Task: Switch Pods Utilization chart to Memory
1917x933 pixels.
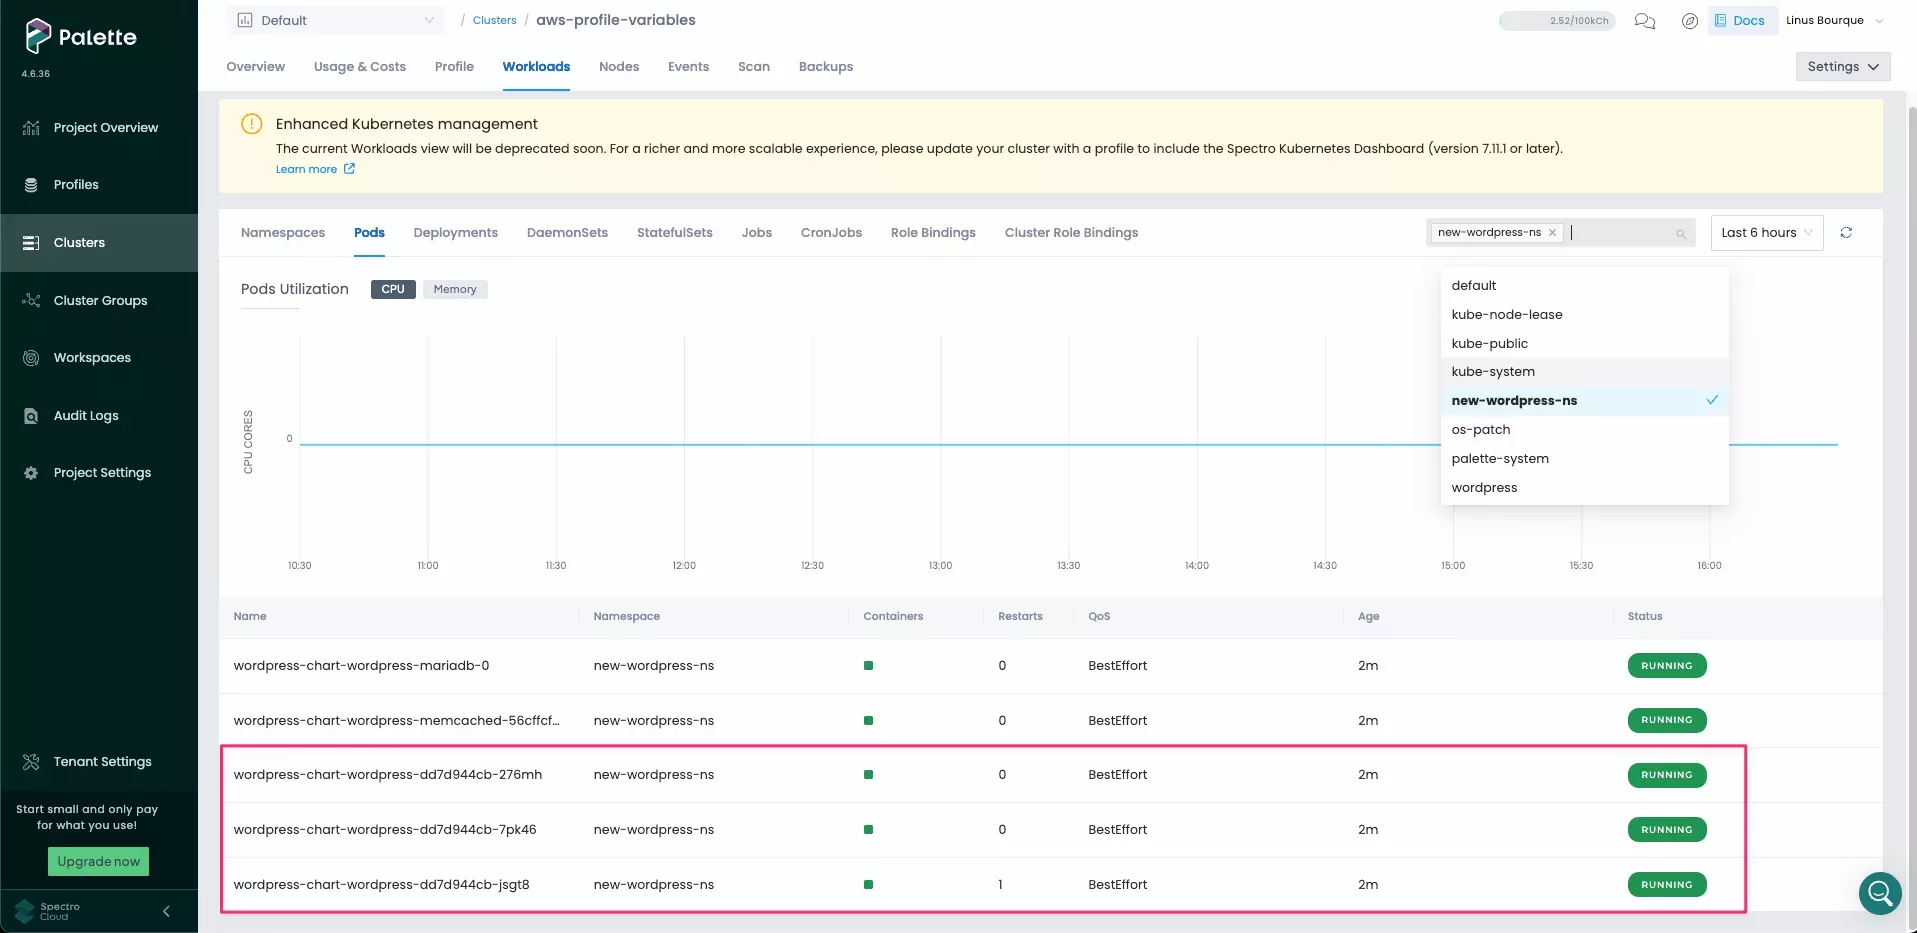Action: (455, 289)
